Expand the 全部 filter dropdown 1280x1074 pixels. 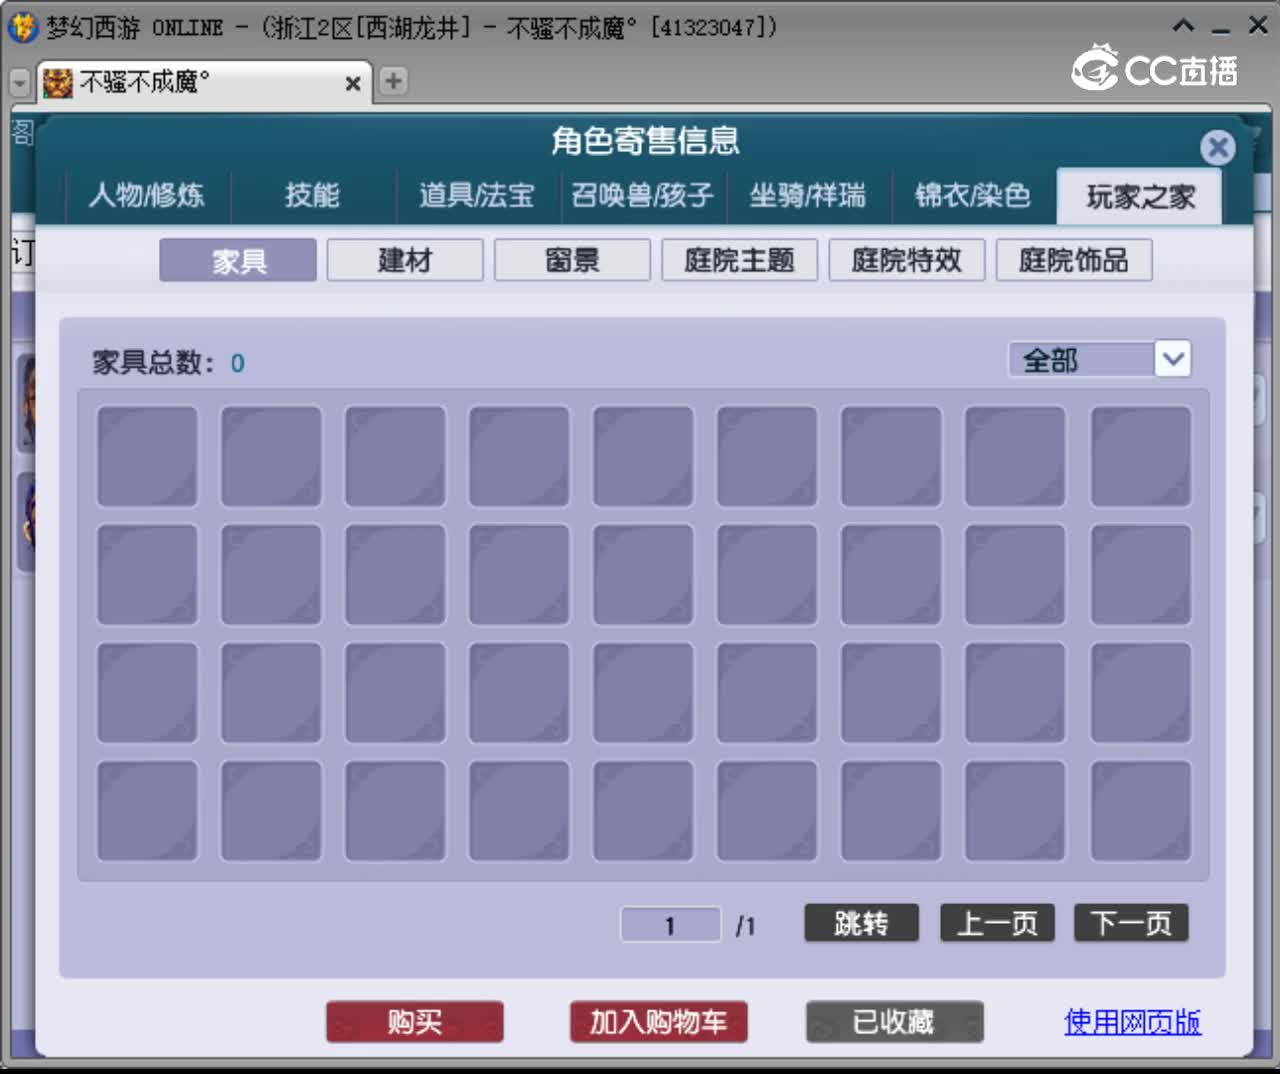pyautogui.click(x=1172, y=359)
